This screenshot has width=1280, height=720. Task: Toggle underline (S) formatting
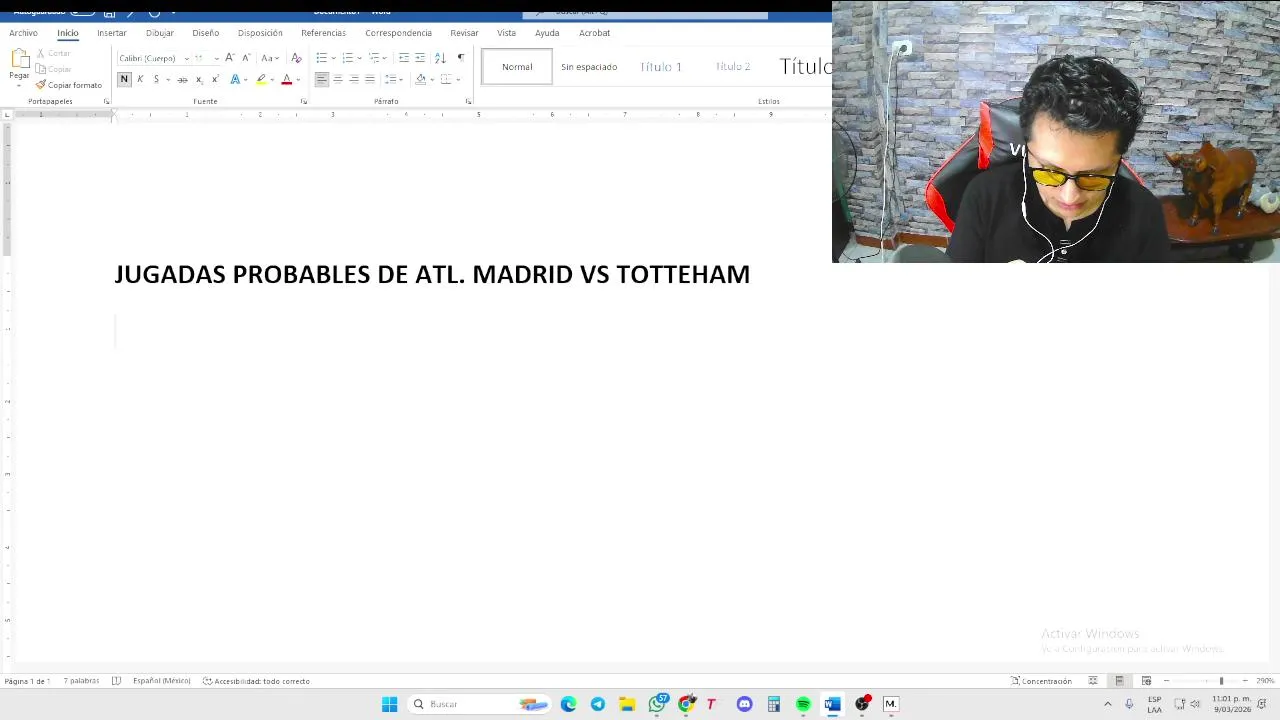coord(156,79)
